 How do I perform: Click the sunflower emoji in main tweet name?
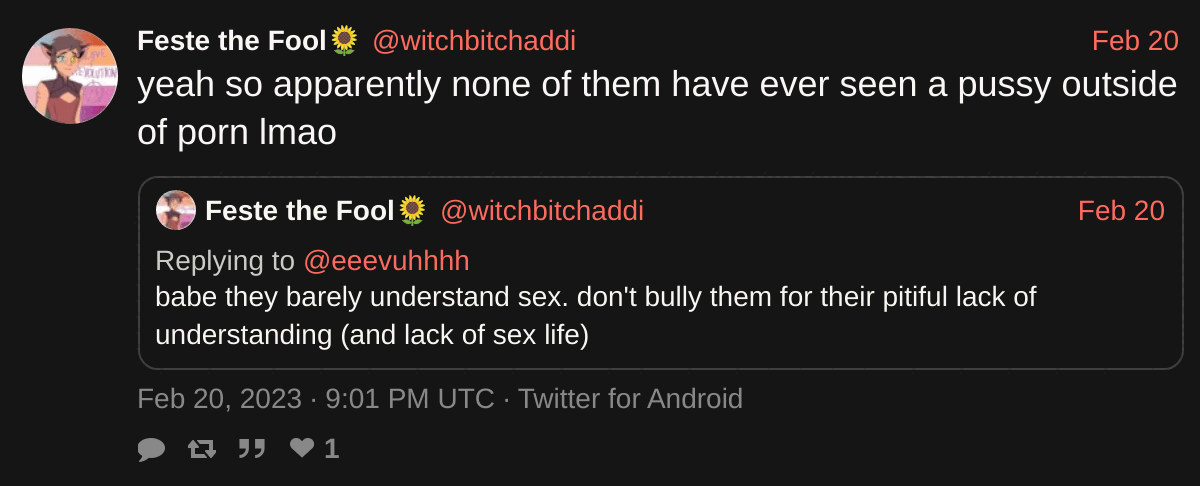tap(344, 41)
